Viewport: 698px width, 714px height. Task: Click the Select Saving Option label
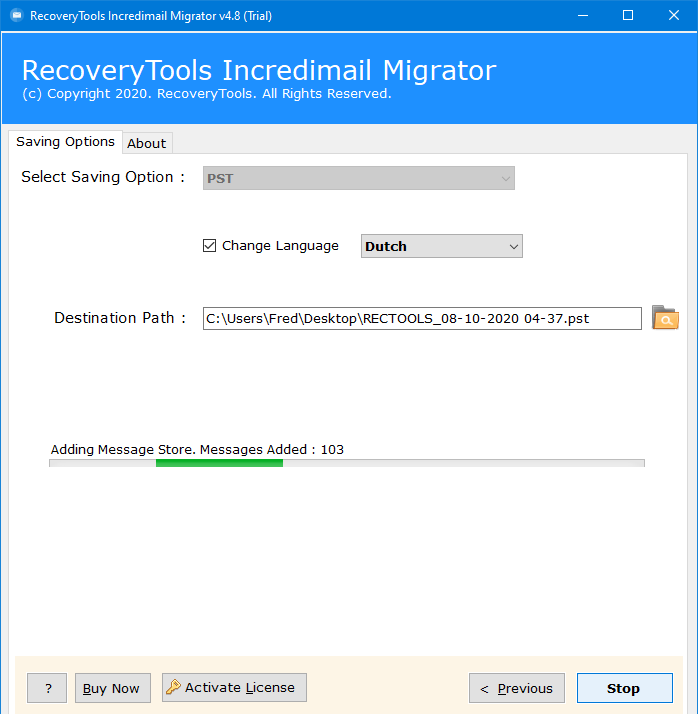(x=103, y=177)
